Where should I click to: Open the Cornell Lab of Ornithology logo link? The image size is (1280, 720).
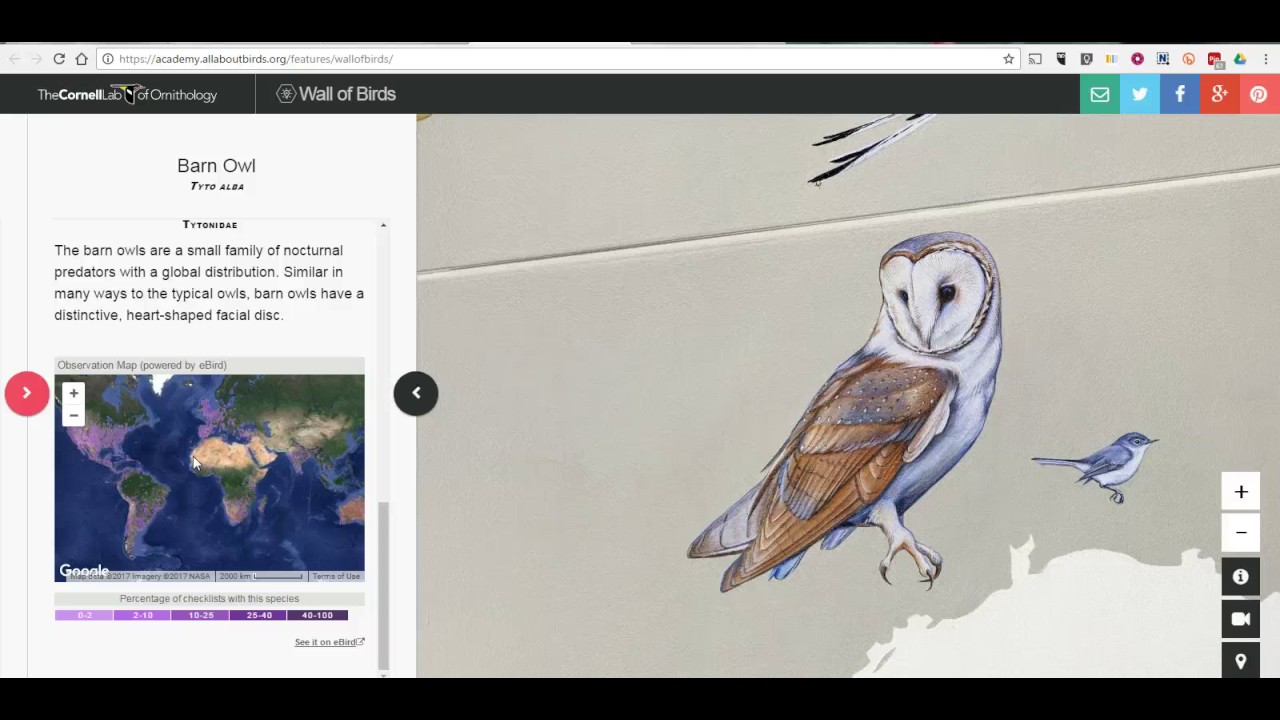click(x=127, y=94)
